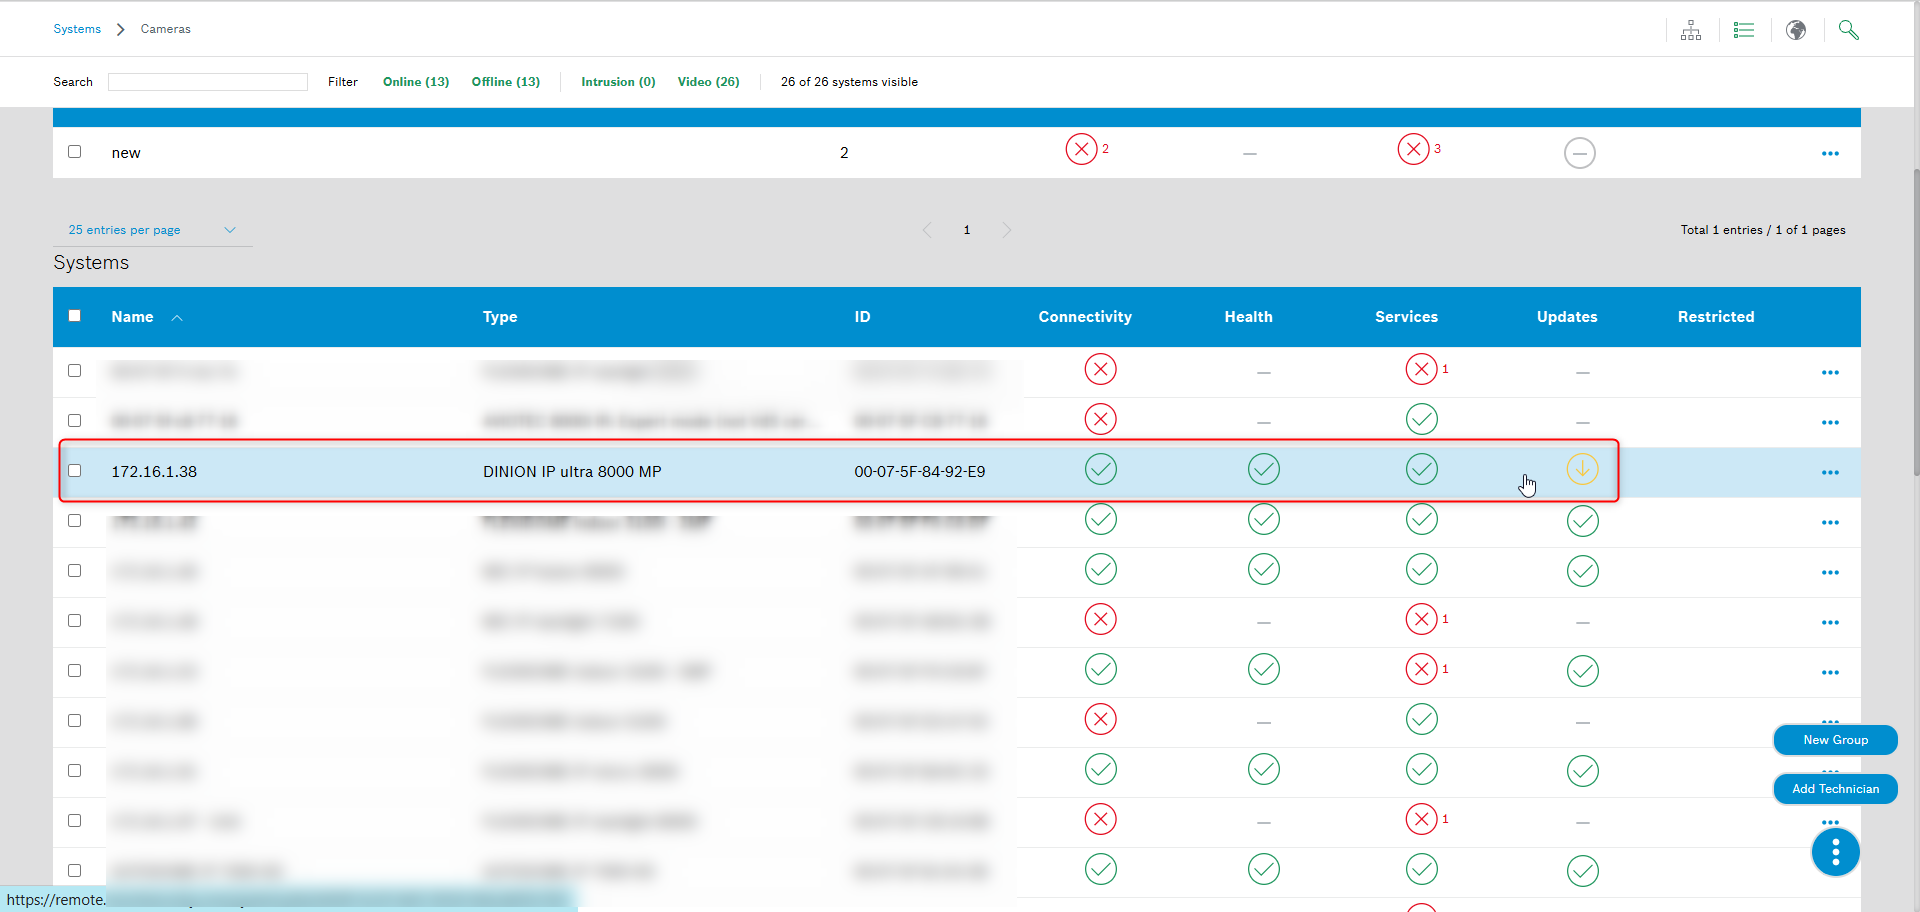1920x912 pixels.
Task: Check the box next to new group
Action: click(x=75, y=152)
